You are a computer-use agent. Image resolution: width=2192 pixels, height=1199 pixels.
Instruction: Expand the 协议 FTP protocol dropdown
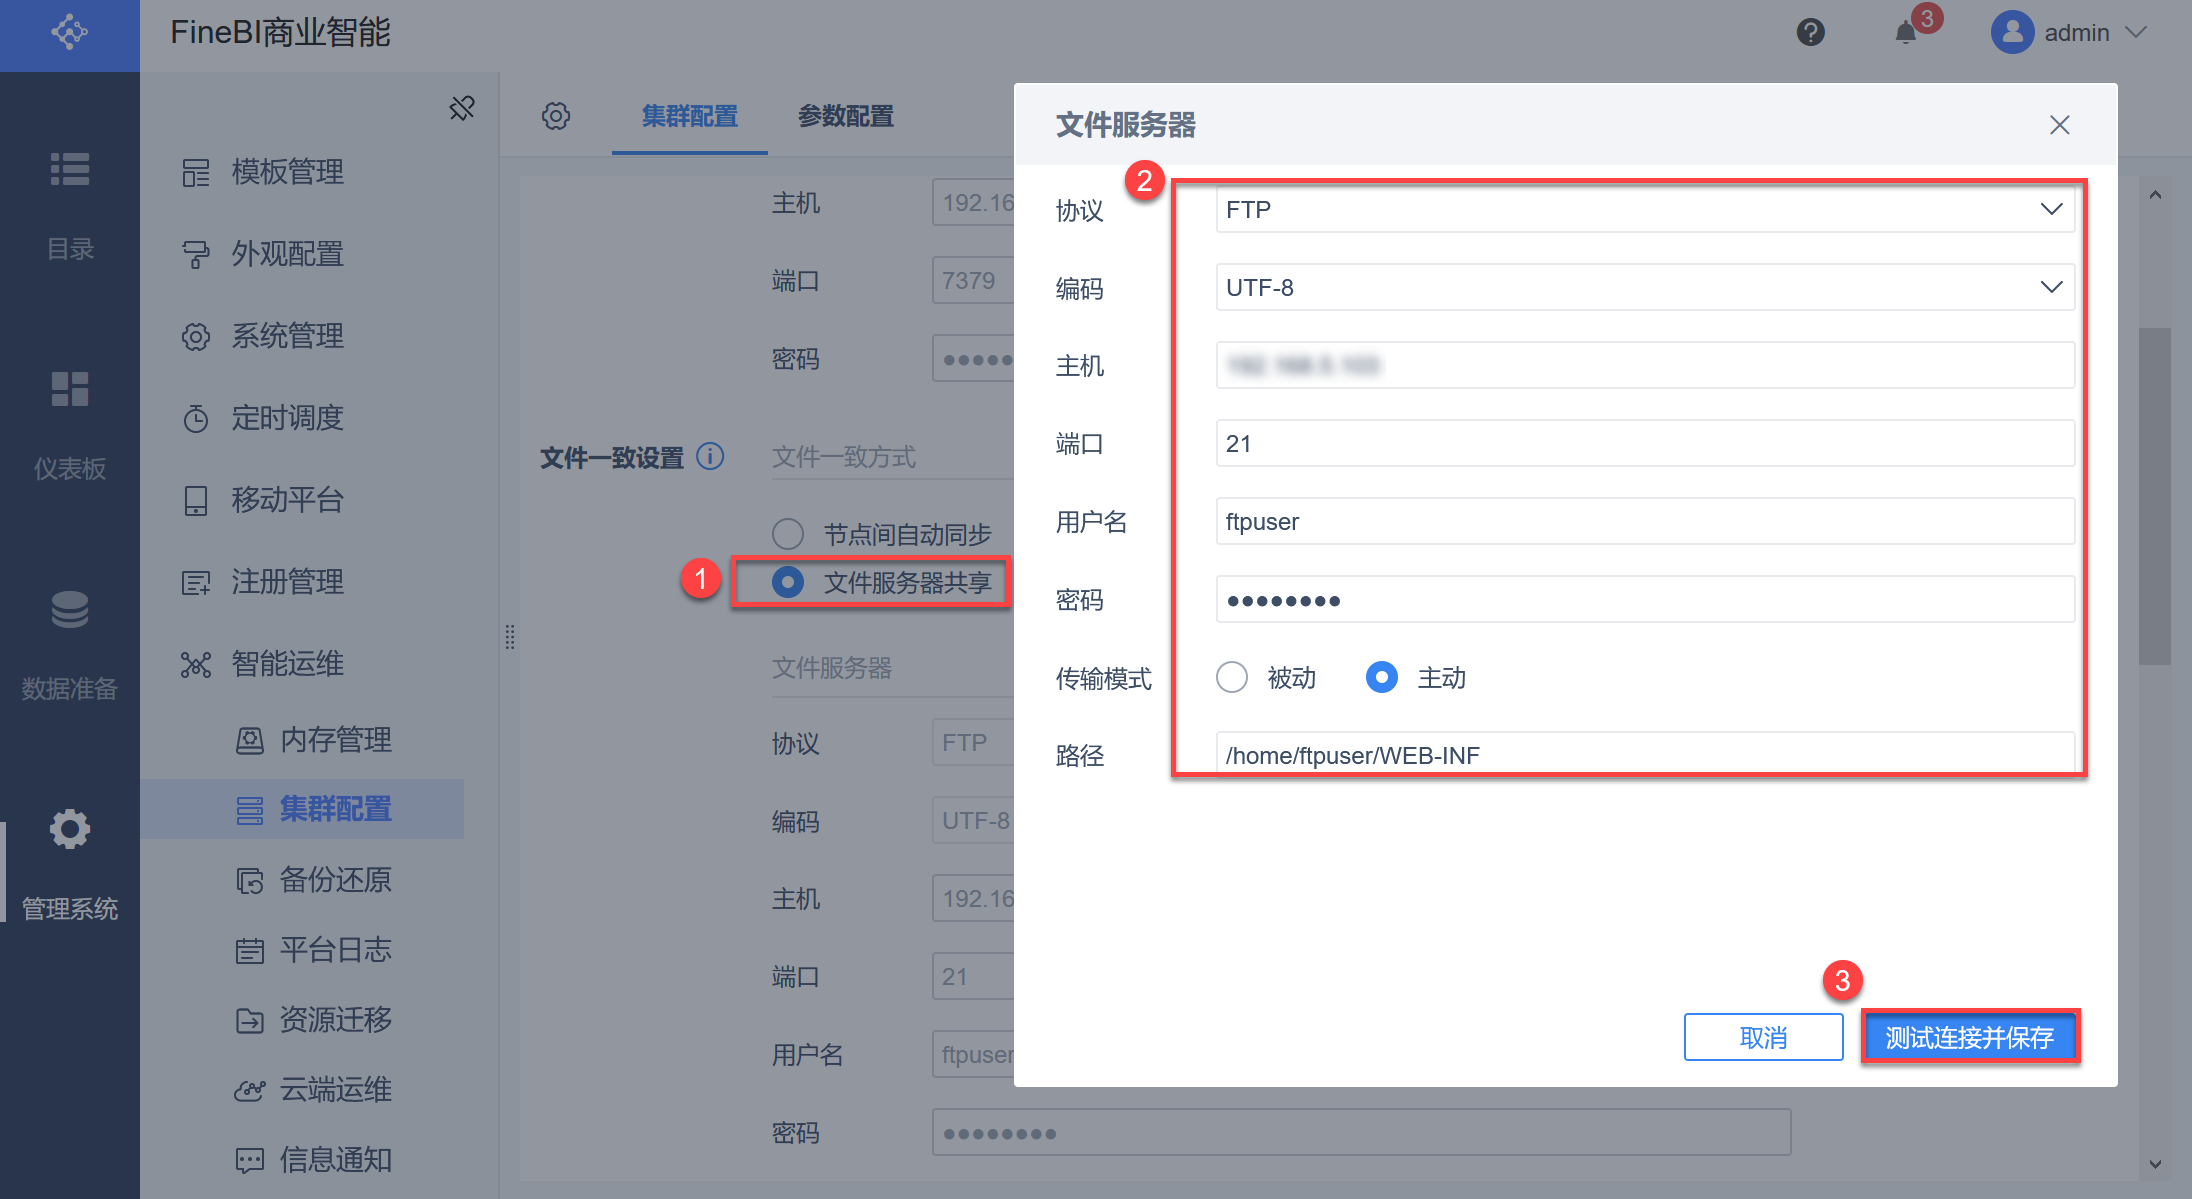(1645, 210)
